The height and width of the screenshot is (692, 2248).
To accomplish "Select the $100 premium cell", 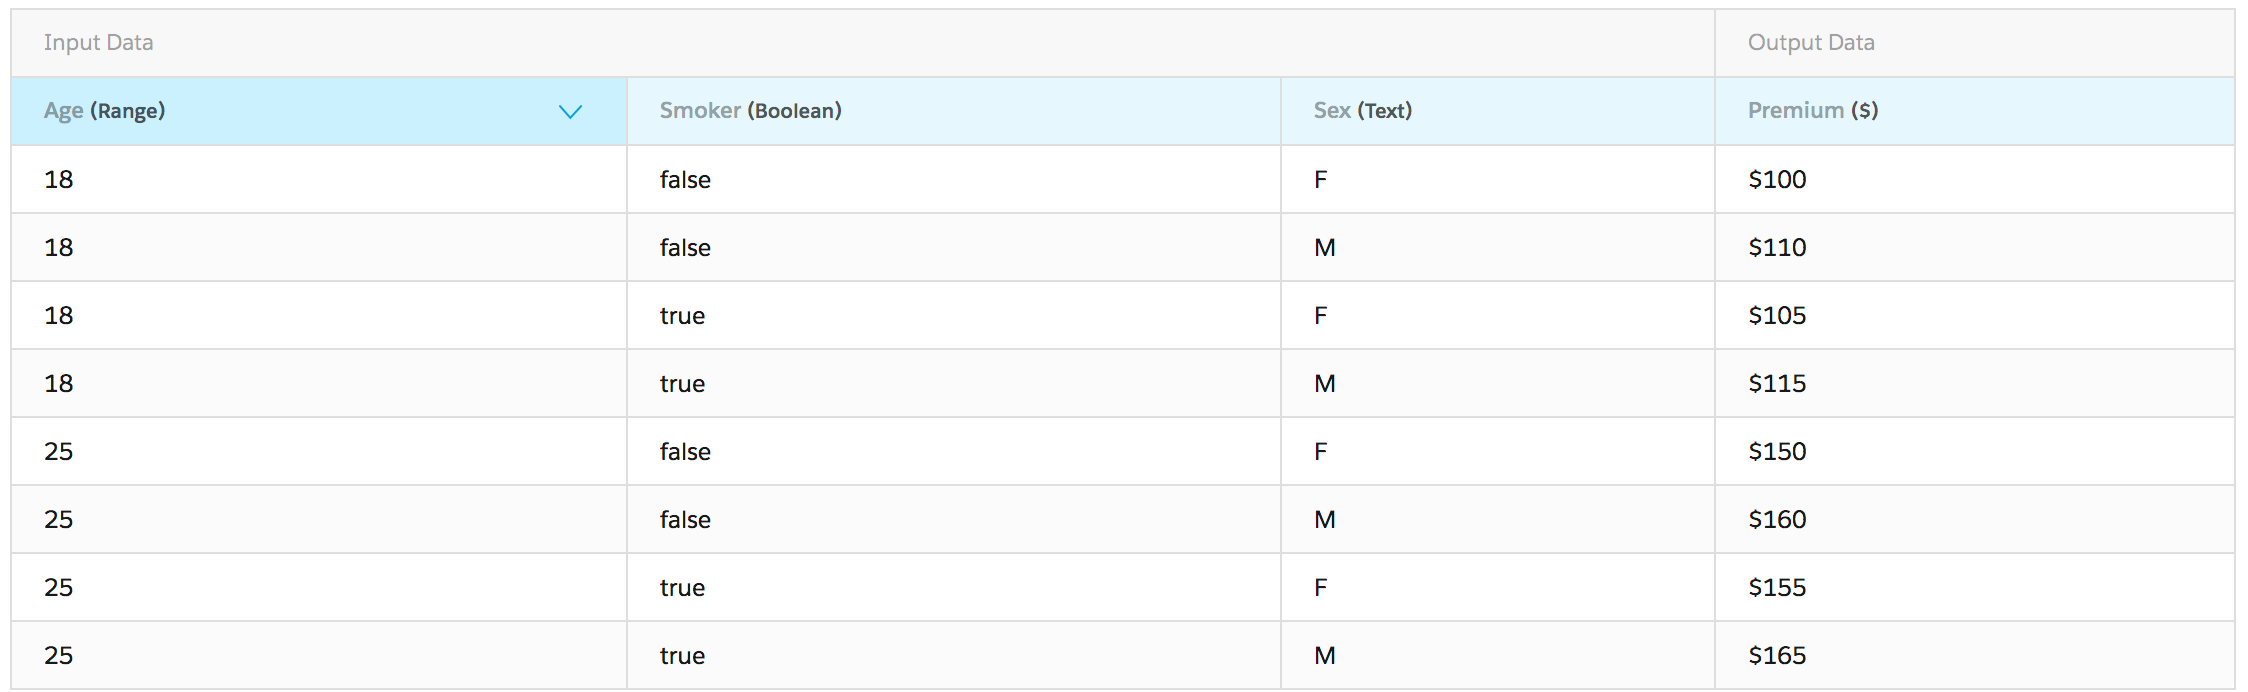I will point(1975,179).
